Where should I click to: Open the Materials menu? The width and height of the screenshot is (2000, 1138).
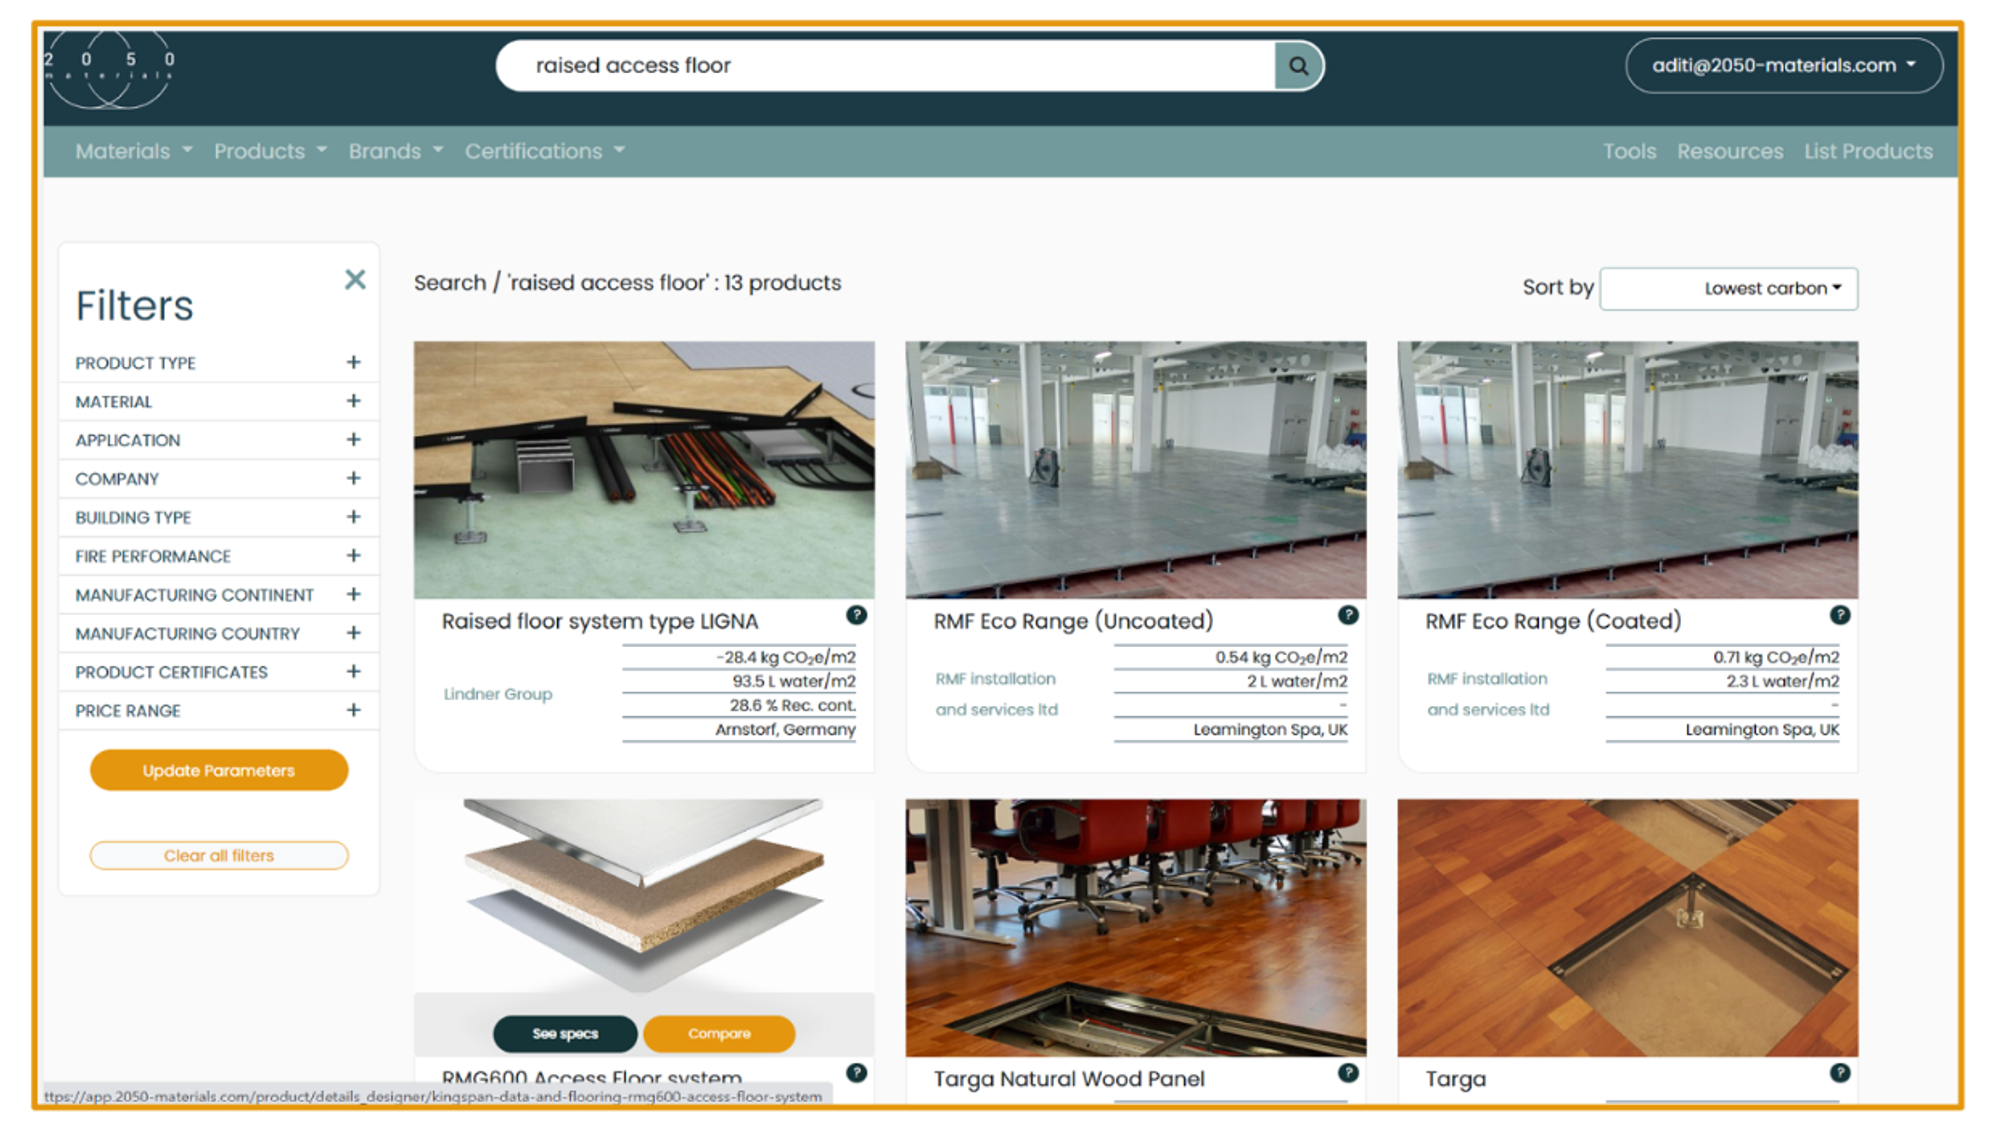tap(133, 151)
